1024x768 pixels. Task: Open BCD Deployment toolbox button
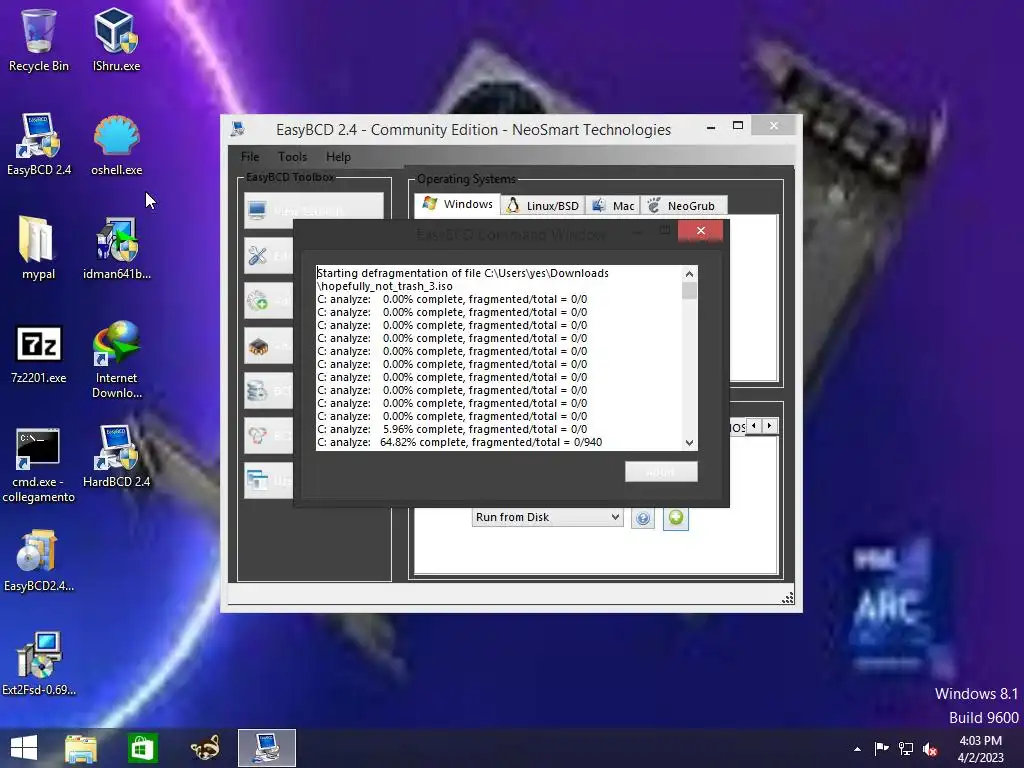268,436
